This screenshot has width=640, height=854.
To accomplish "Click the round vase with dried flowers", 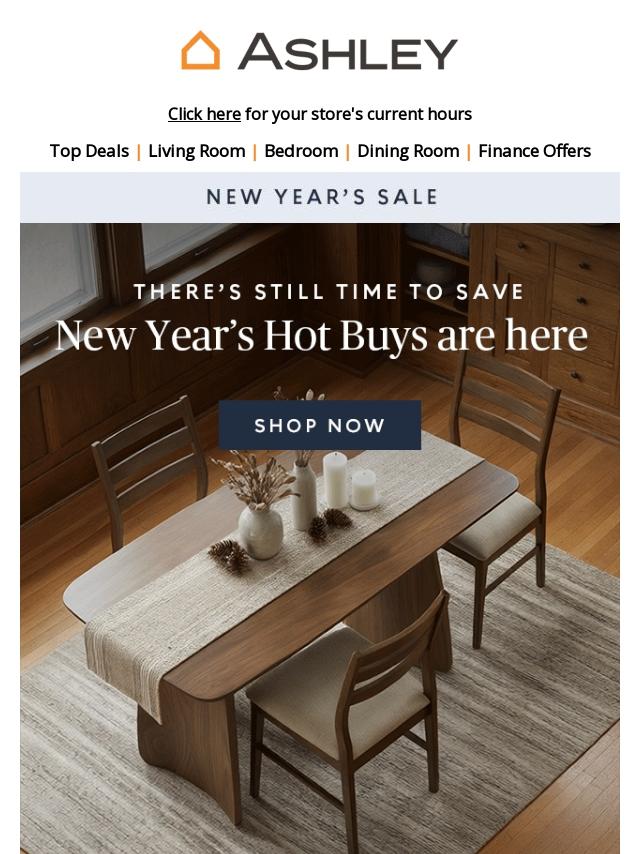I will click(x=260, y=531).
